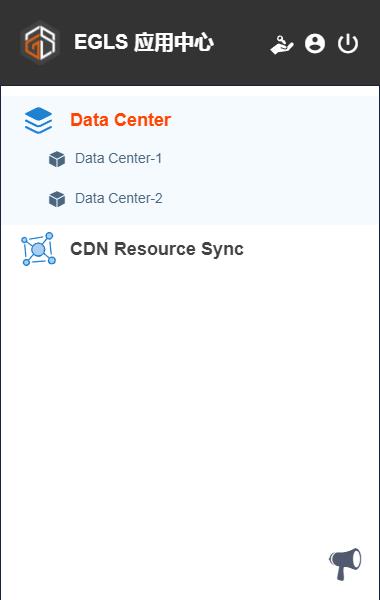Select Data Center-1 entry
Screen dimensions: 380x600
pos(119,158)
